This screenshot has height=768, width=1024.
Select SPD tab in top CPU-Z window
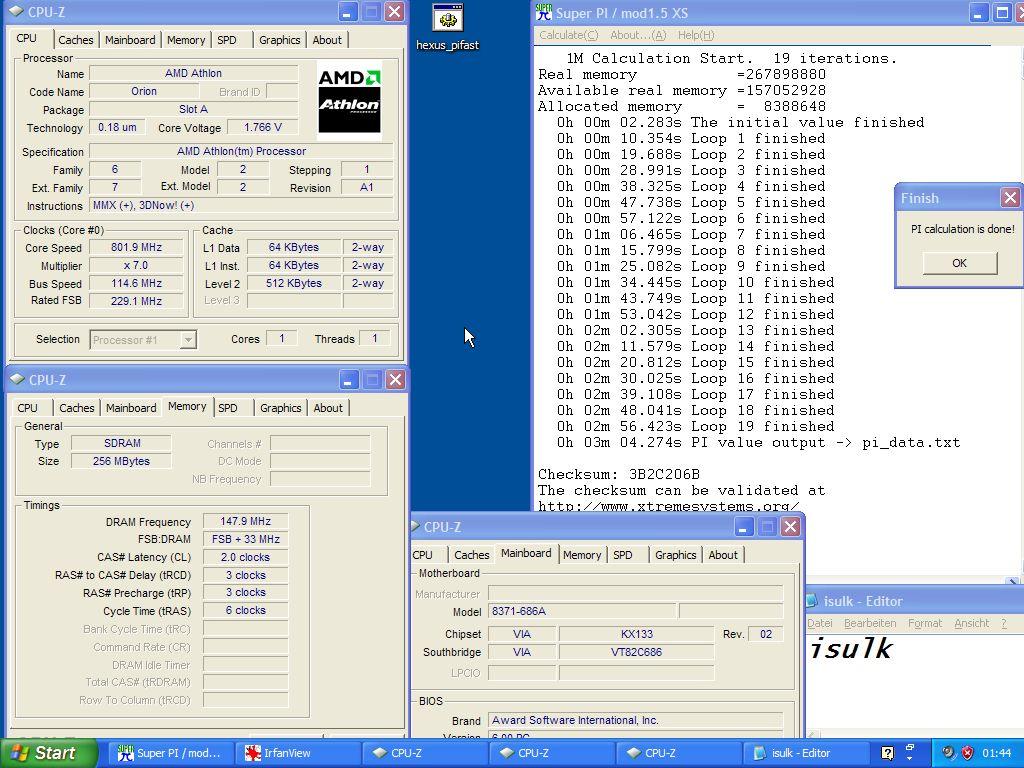[x=227, y=40]
